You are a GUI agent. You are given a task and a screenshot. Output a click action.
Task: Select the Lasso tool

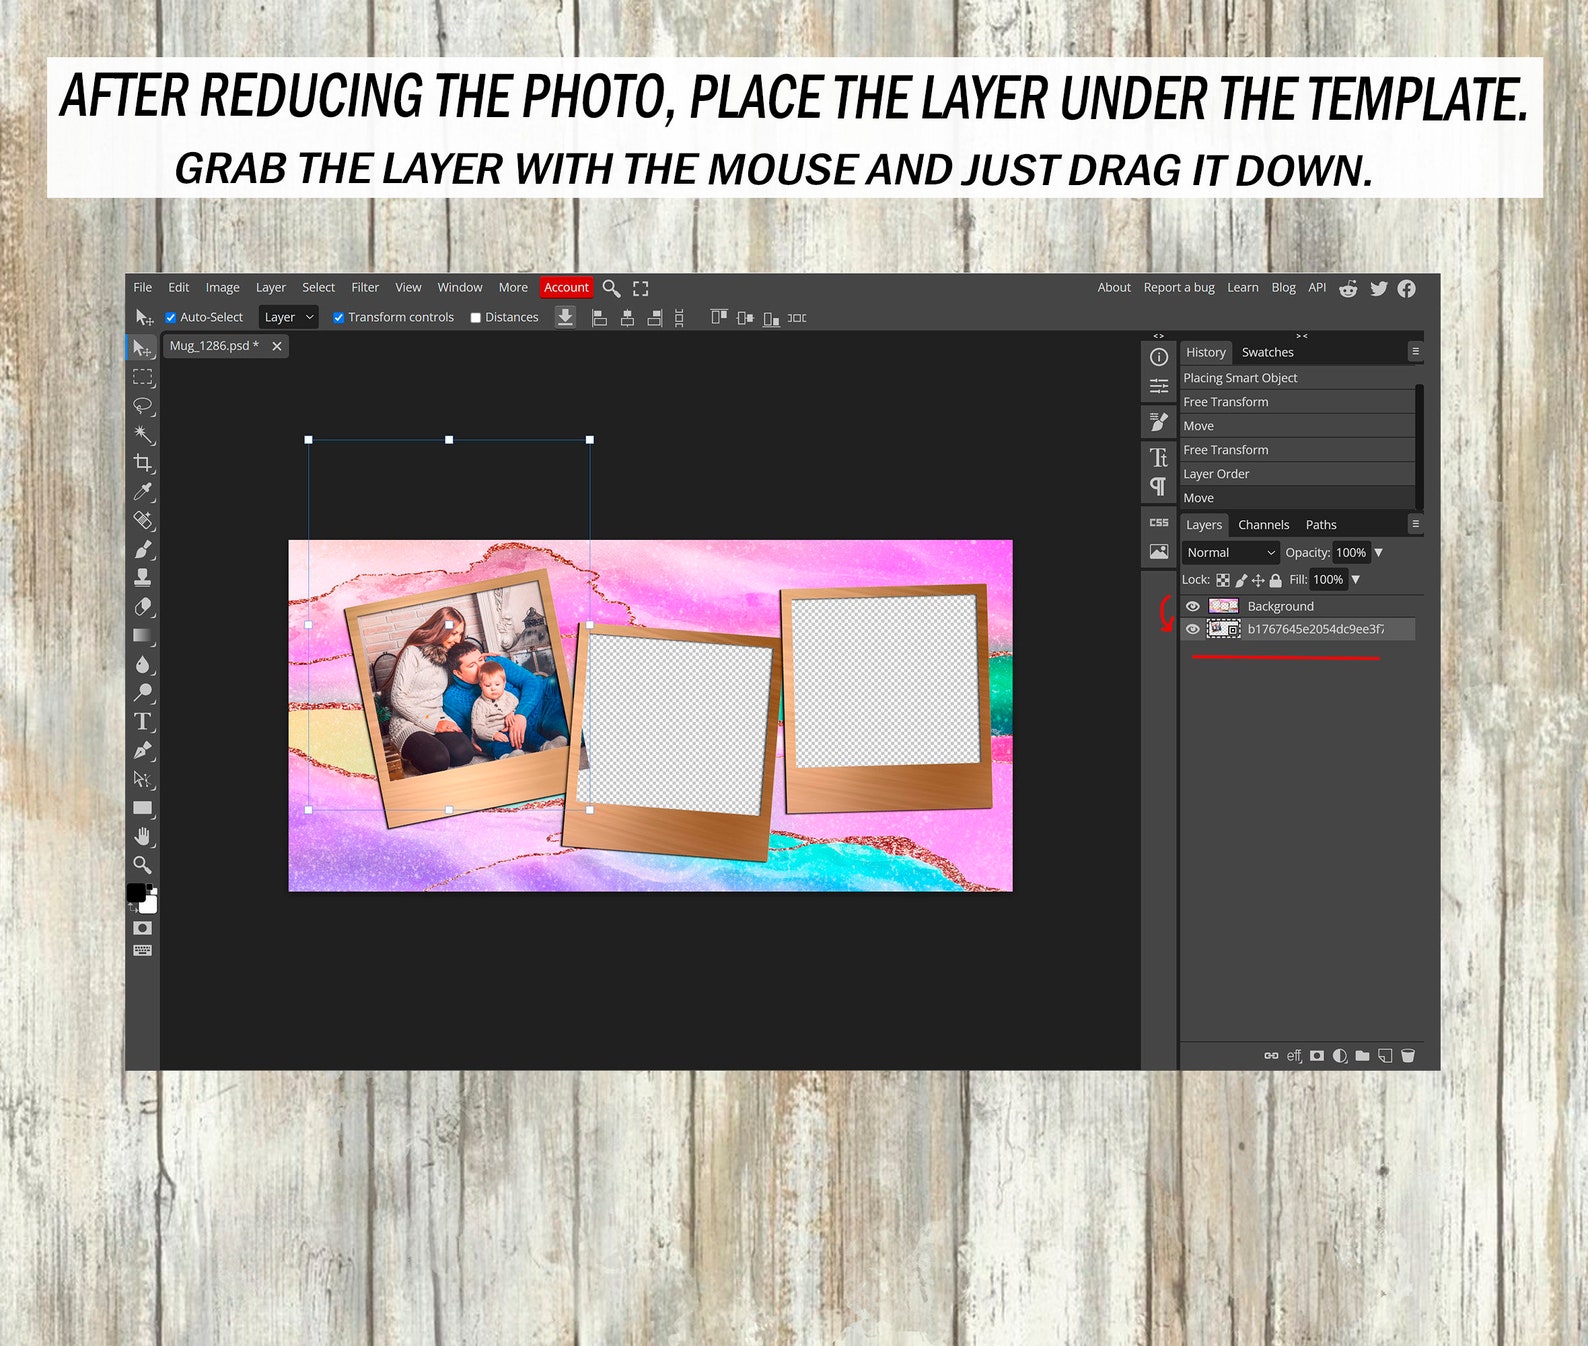[143, 406]
